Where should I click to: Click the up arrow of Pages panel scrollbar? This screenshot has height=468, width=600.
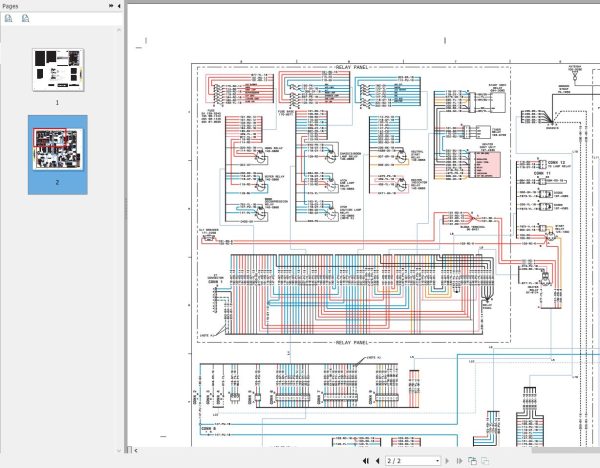tap(119, 30)
